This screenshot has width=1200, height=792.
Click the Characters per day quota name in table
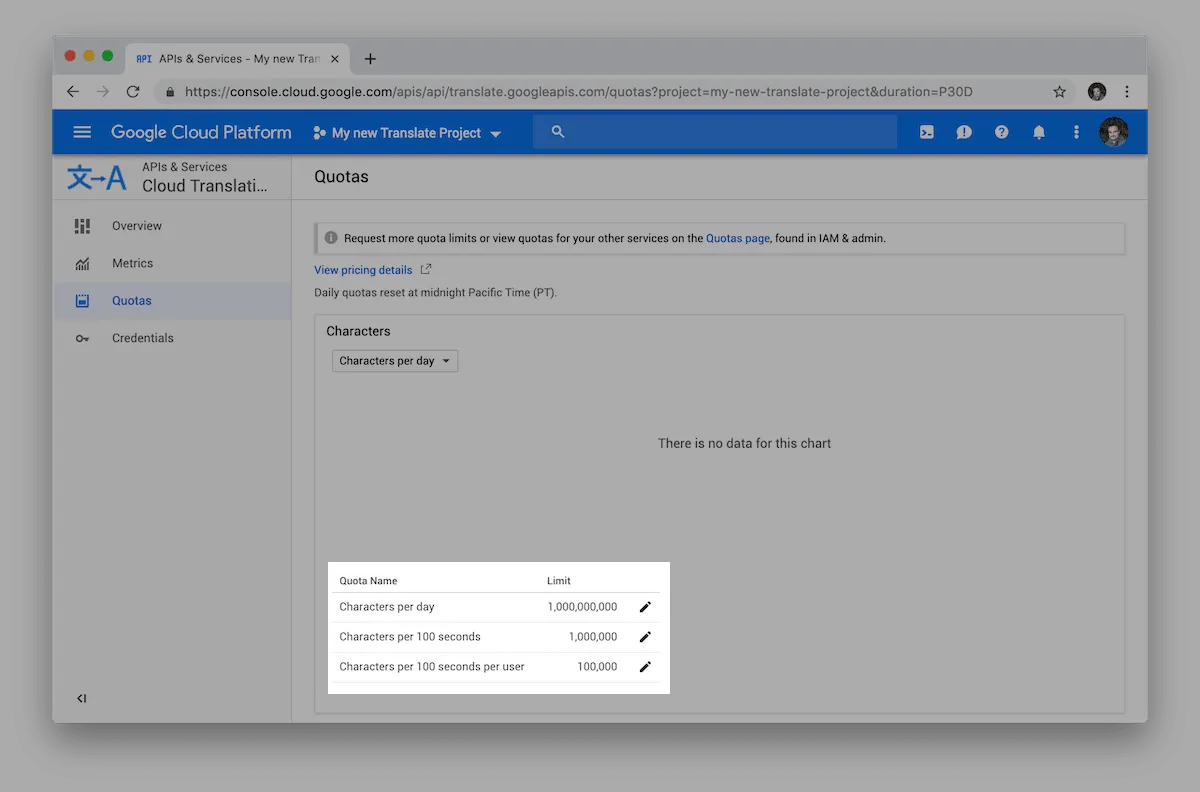(387, 607)
